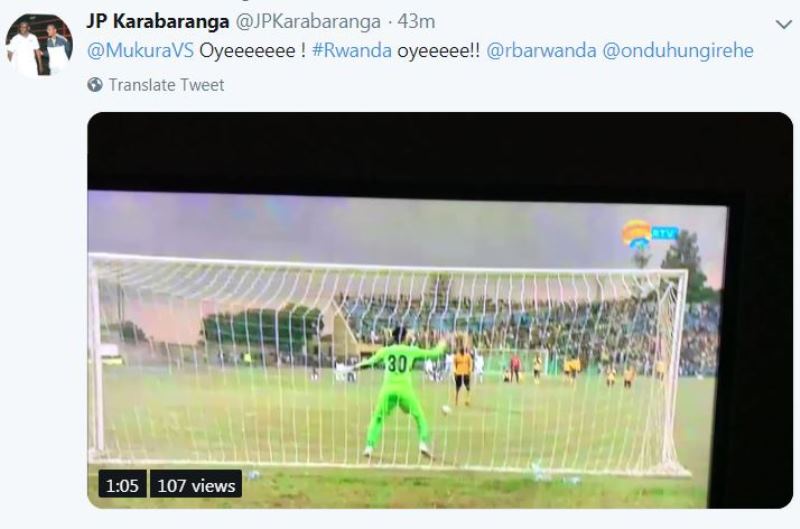Open JP Karabaranga's profile avatar
Screen dimensions: 800x529
click(39, 45)
